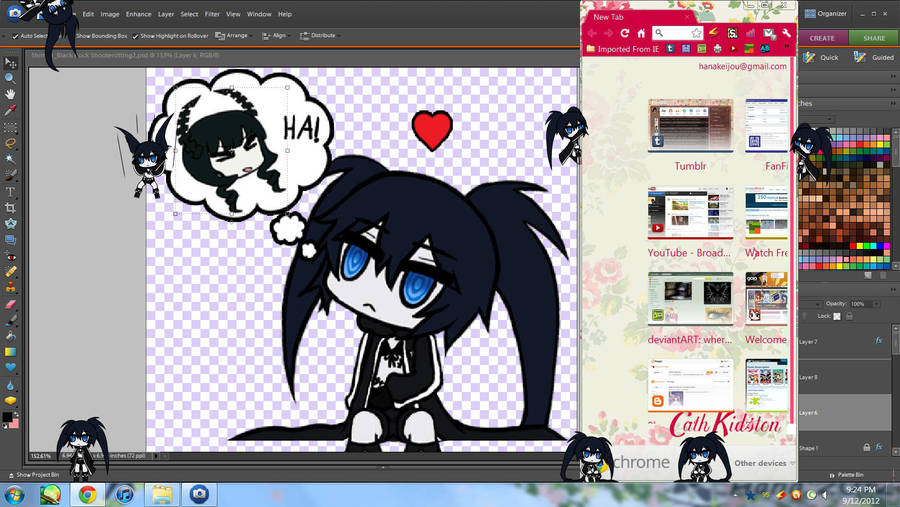Viewport: 900px width, 507px height.
Task: Select the Move tool in the toolbox
Action: [x=10, y=63]
